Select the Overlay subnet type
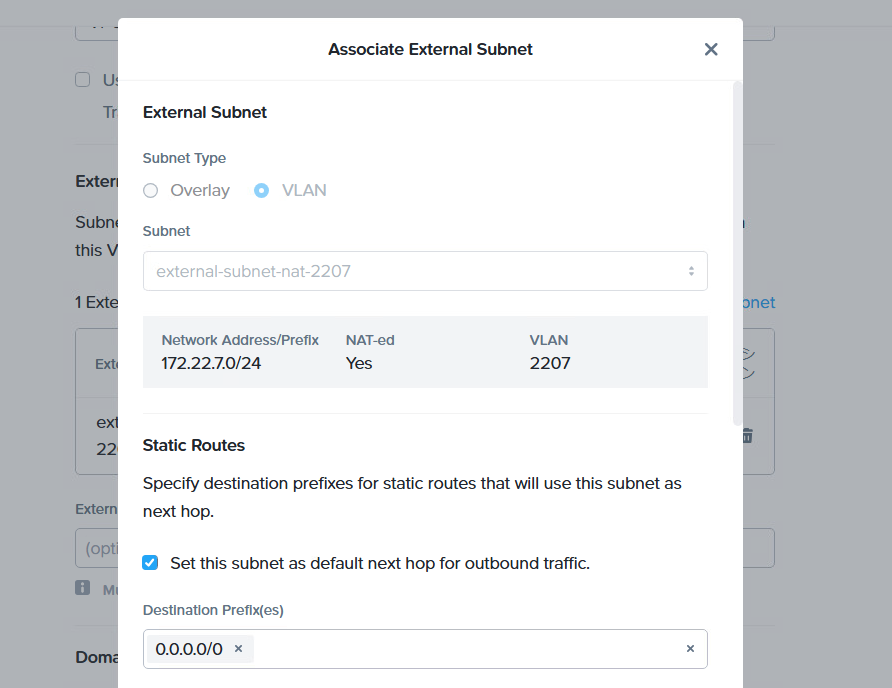 pyautogui.click(x=151, y=190)
